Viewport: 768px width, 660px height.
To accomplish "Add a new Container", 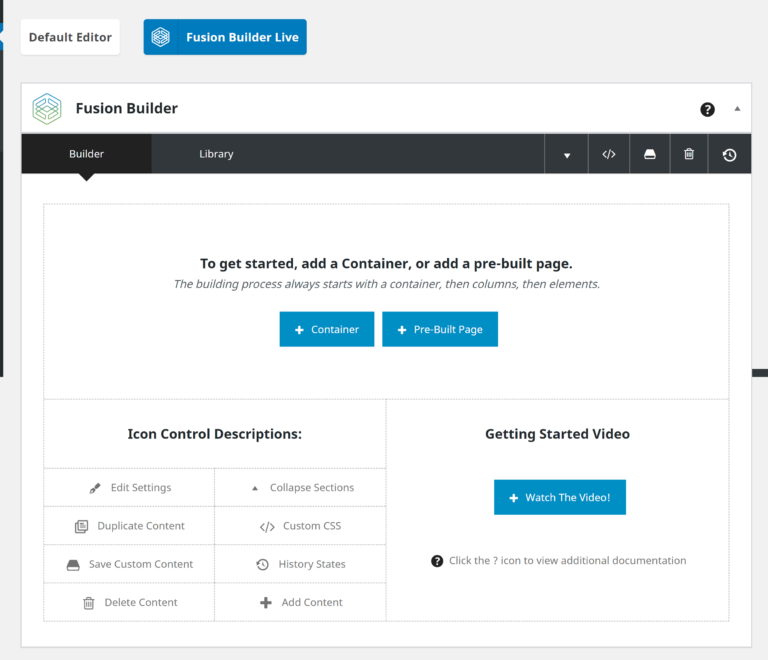I will (326, 330).
